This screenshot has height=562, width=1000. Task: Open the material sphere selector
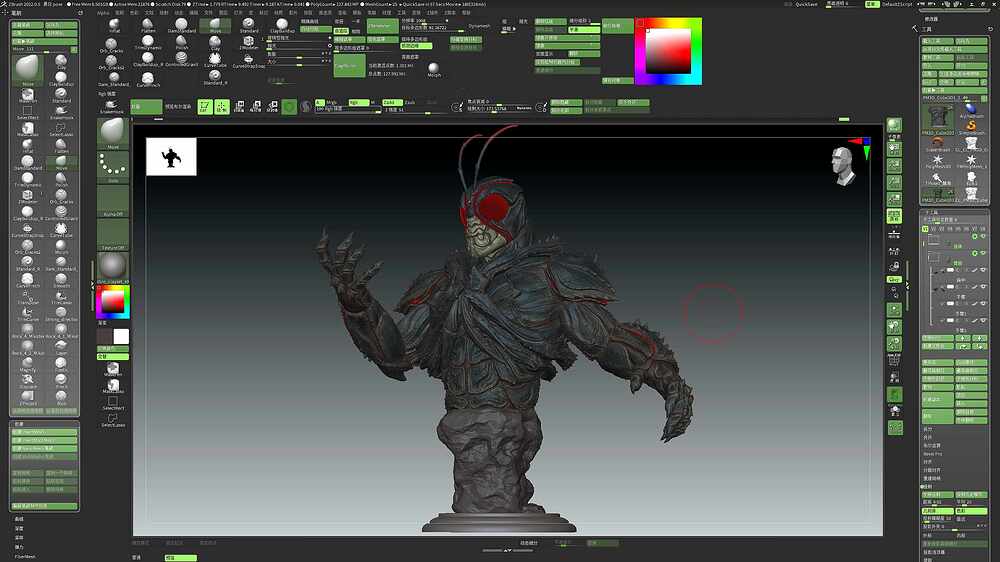pos(113,267)
